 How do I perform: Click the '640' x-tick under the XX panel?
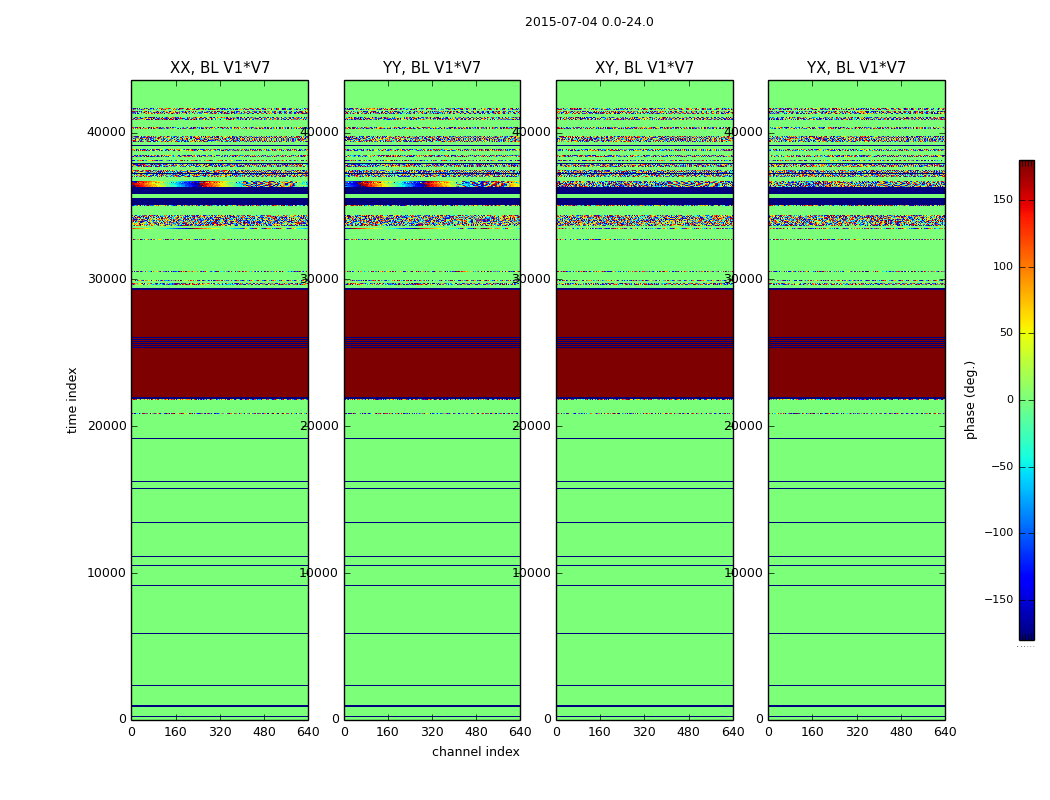tap(308, 732)
